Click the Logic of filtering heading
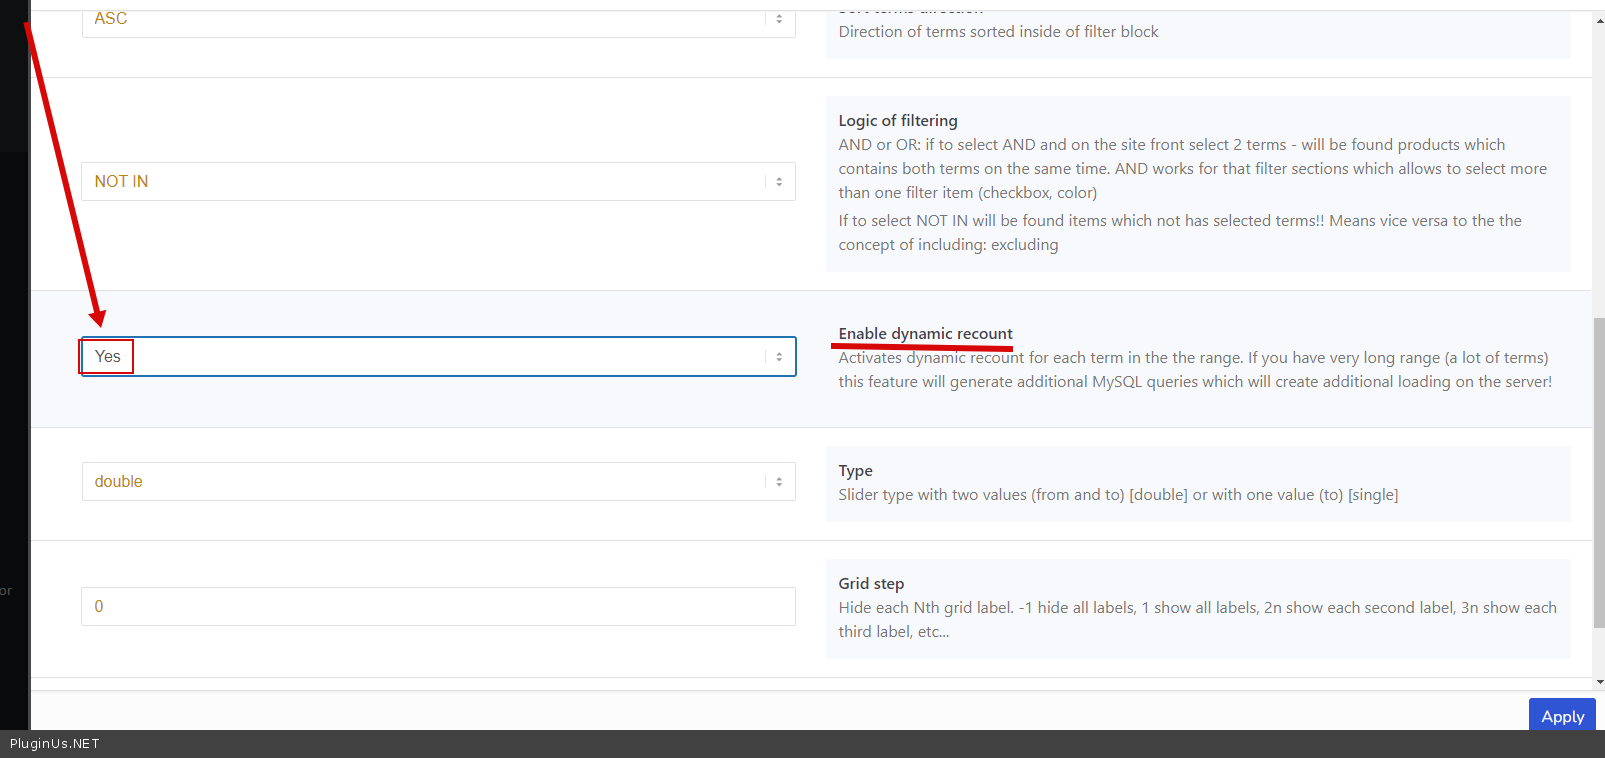1605x758 pixels. pyautogui.click(x=897, y=121)
